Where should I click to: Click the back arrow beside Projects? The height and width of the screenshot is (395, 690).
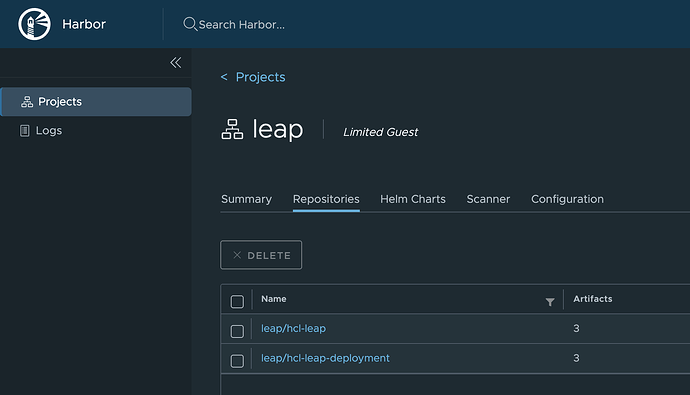pyautogui.click(x=224, y=77)
